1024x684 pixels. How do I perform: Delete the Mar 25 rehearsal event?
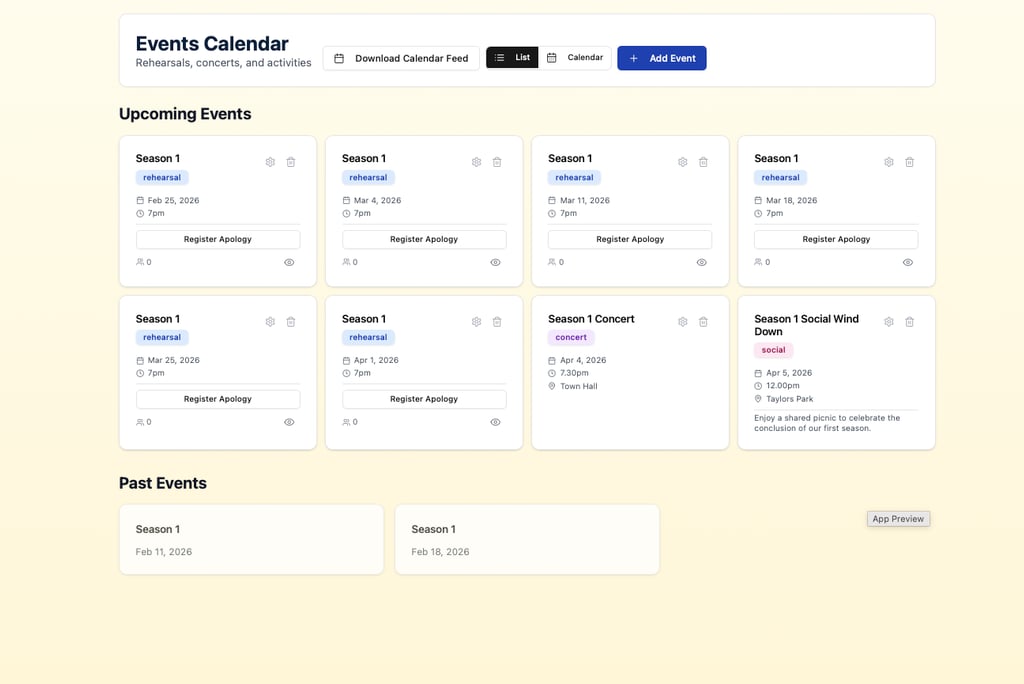(x=291, y=322)
